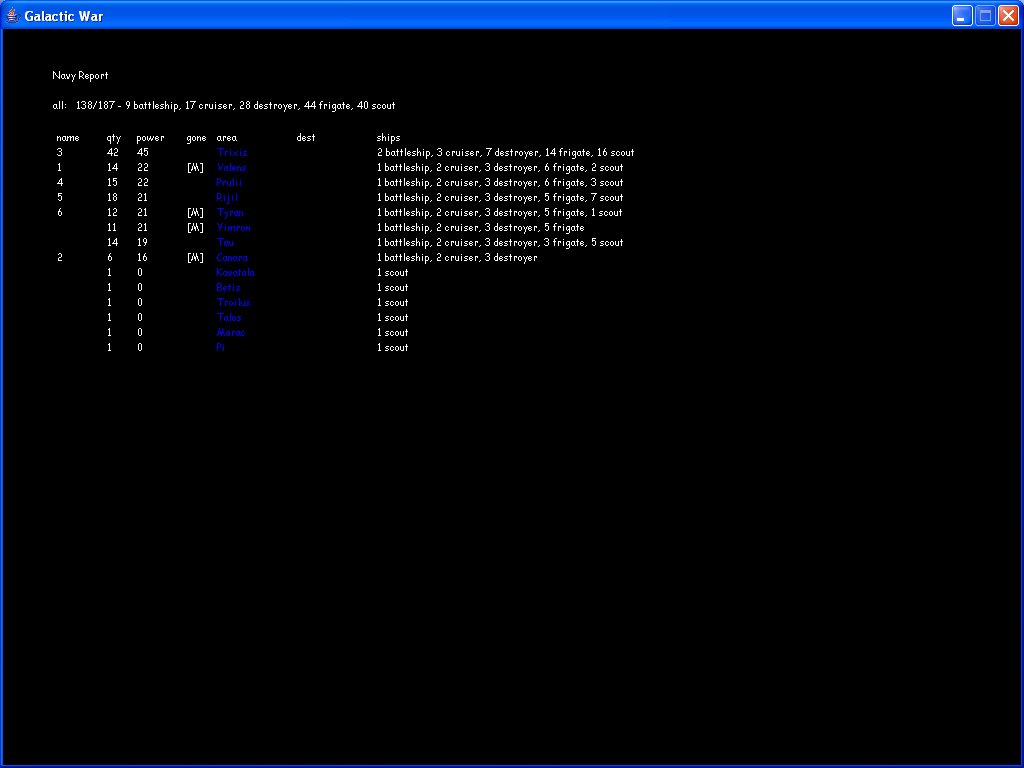Go to the Troilus area
This screenshot has height=768, width=1024.
[233, 303]
